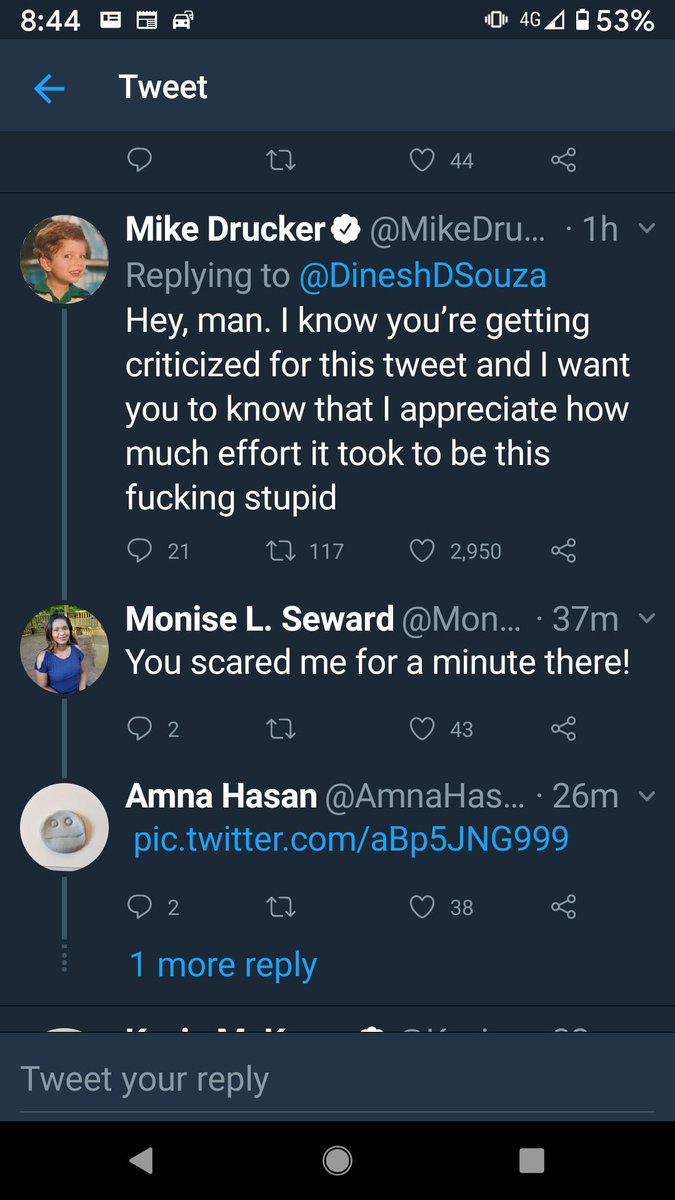The height and width of the screenshot is (1200, 675).
Task: Retweet Amna Hasan's tweet
Action: 282,907
